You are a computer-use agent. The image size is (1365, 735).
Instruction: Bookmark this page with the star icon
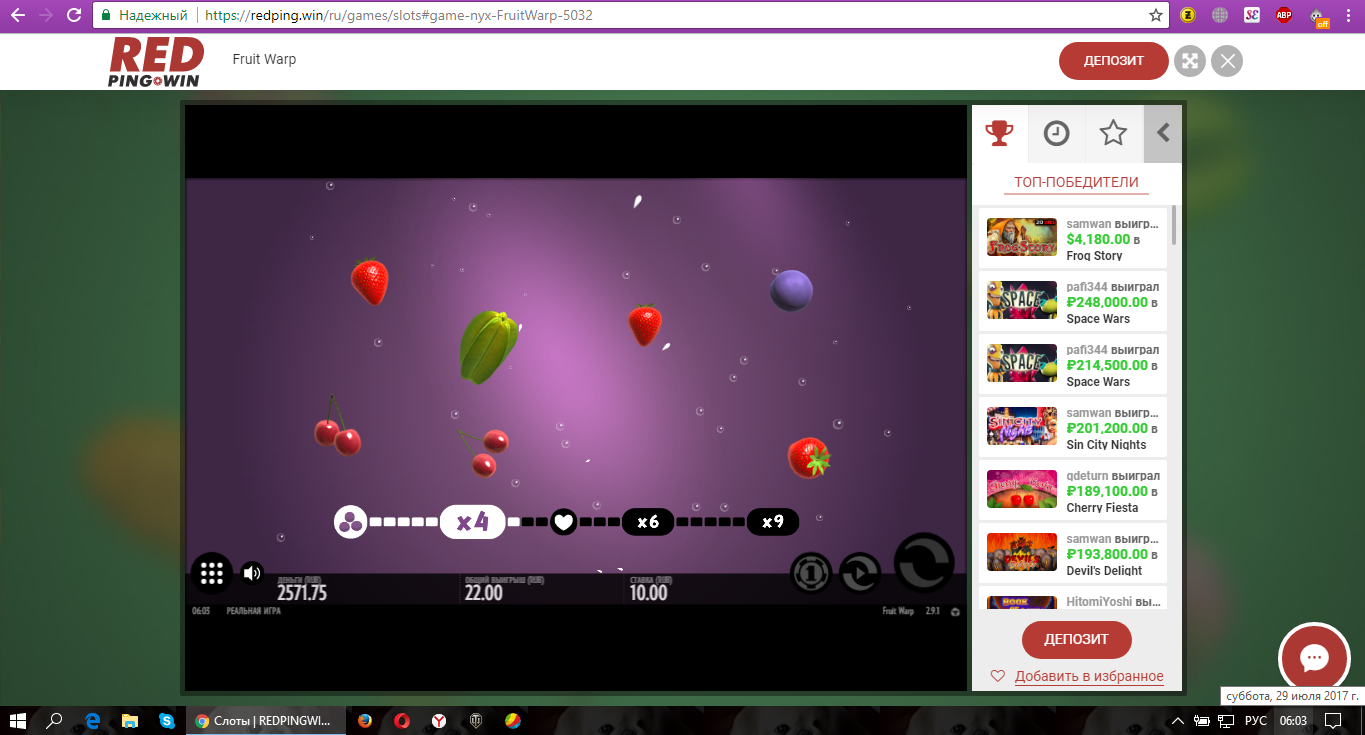(1156, 16)
